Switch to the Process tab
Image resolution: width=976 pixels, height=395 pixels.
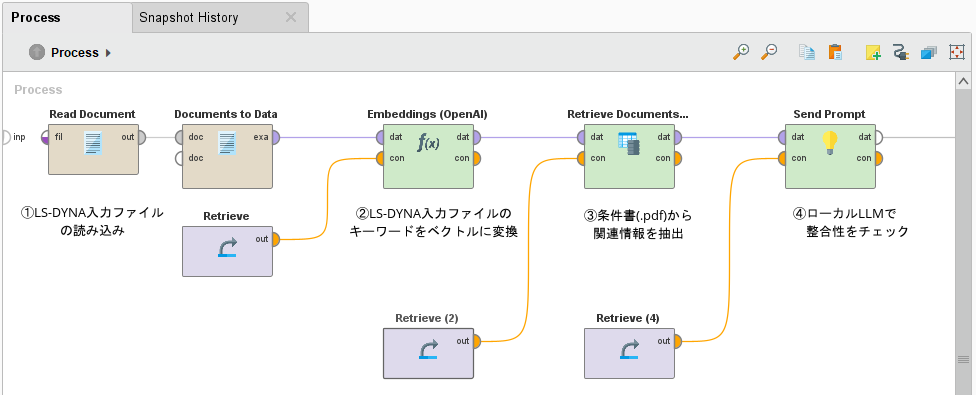coord(36,17)
